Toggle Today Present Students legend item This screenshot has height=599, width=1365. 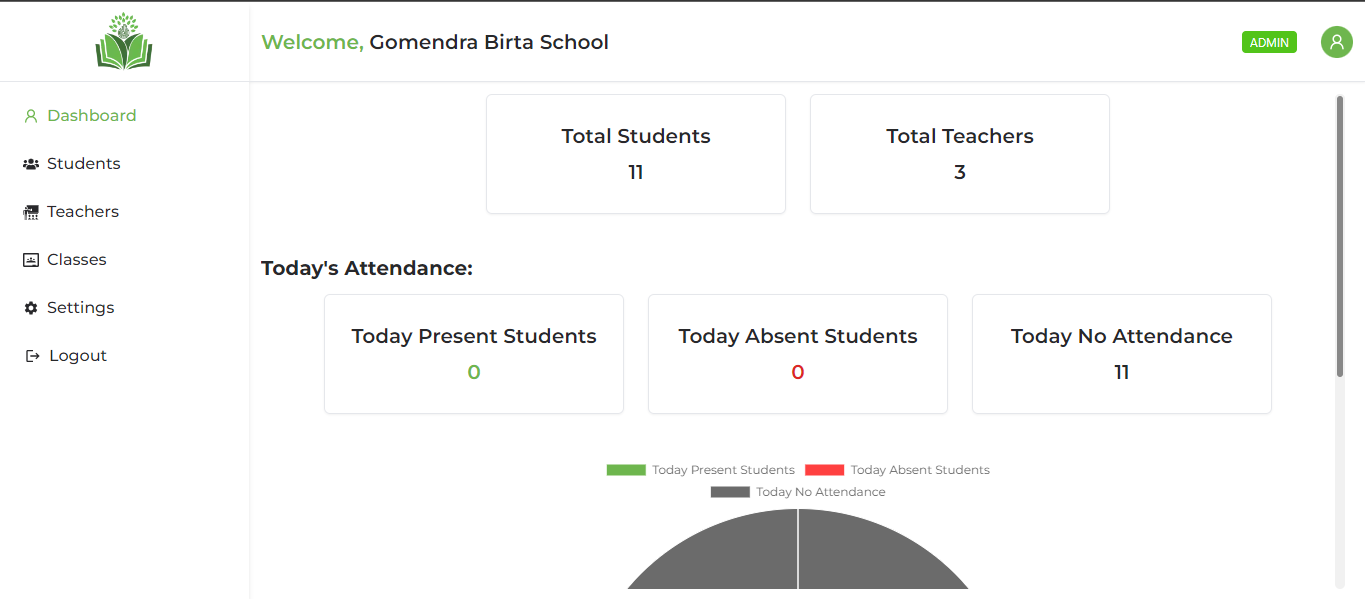(700, 470)
